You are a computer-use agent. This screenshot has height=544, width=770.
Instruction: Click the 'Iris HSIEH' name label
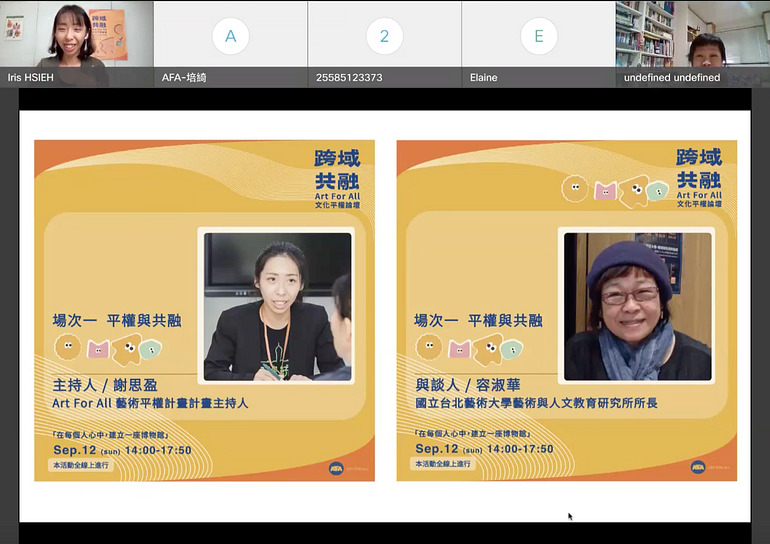(x=30, y=78)
